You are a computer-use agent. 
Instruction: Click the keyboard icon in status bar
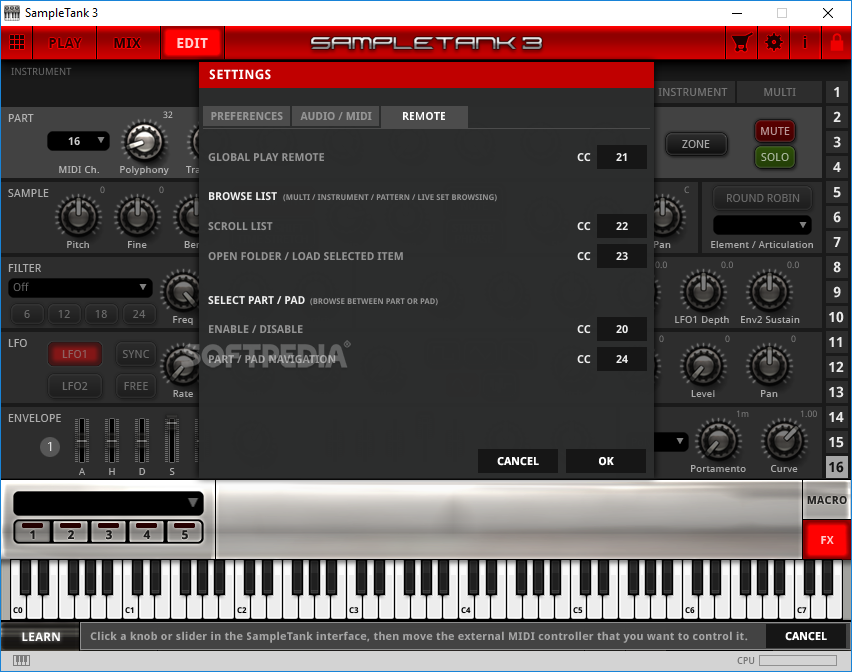point(21,660)
